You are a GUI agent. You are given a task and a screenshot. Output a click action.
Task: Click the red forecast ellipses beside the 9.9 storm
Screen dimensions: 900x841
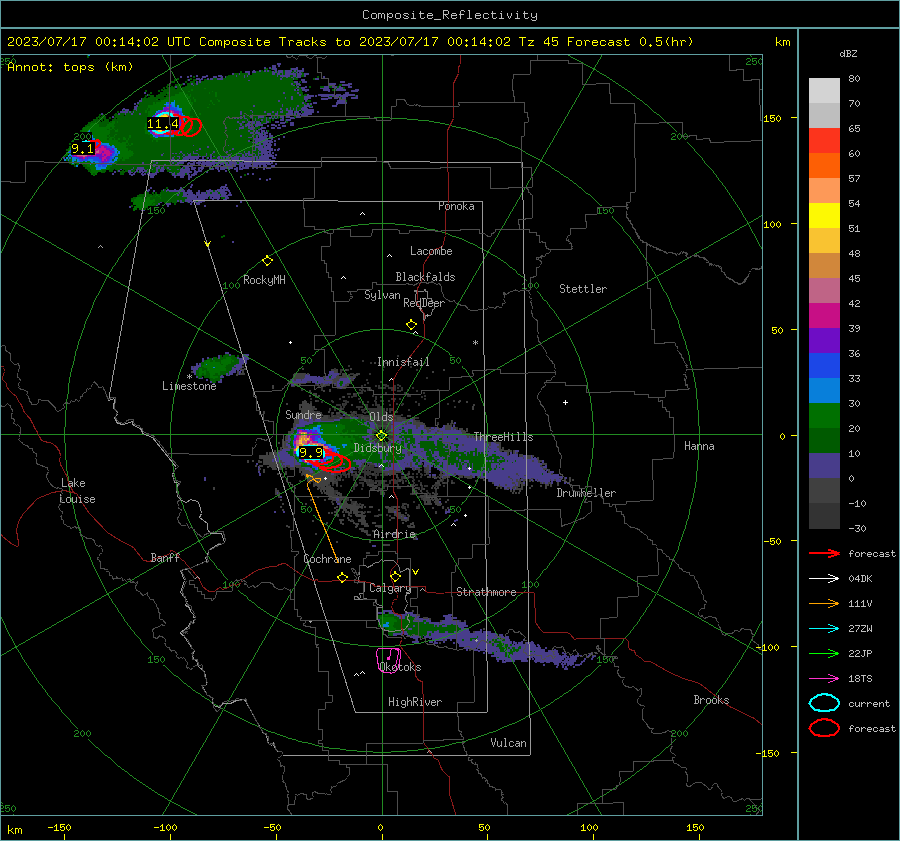(336, 461)
